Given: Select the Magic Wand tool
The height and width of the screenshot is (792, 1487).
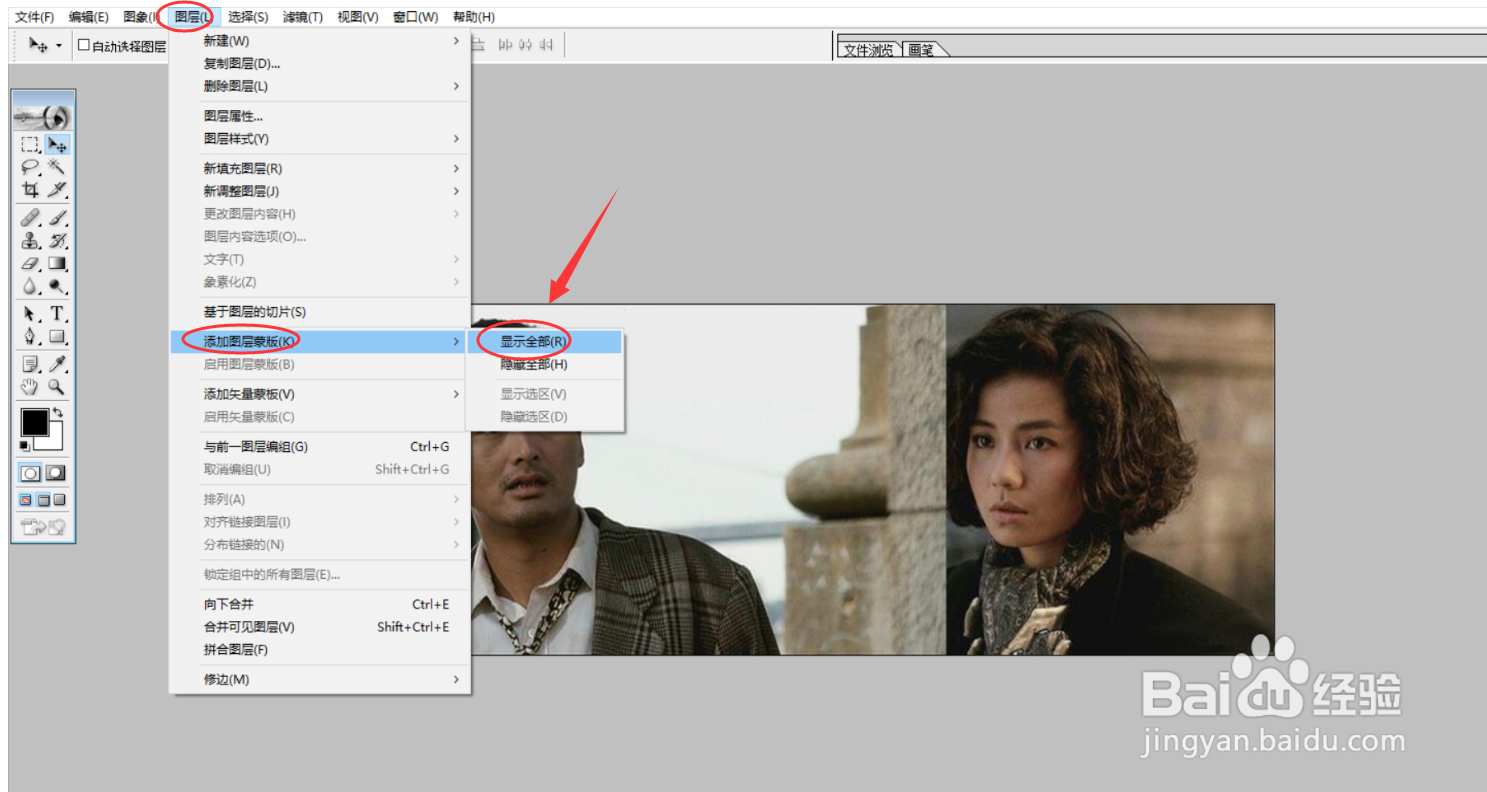Looking at the screenshot, I should click(57, 168).
